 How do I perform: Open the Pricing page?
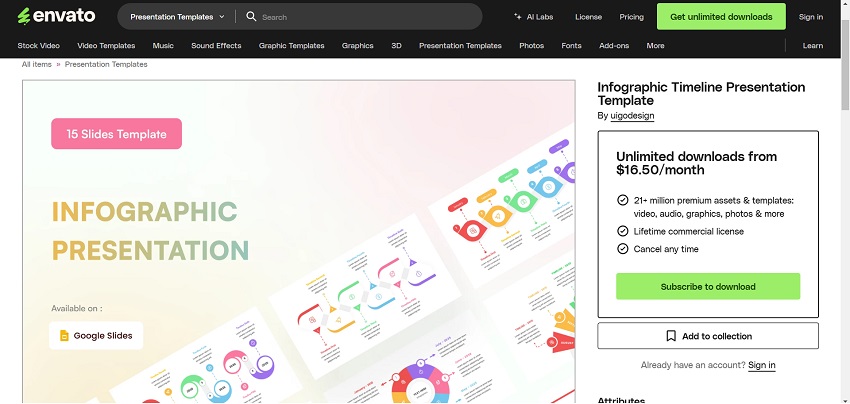(632, 17)
